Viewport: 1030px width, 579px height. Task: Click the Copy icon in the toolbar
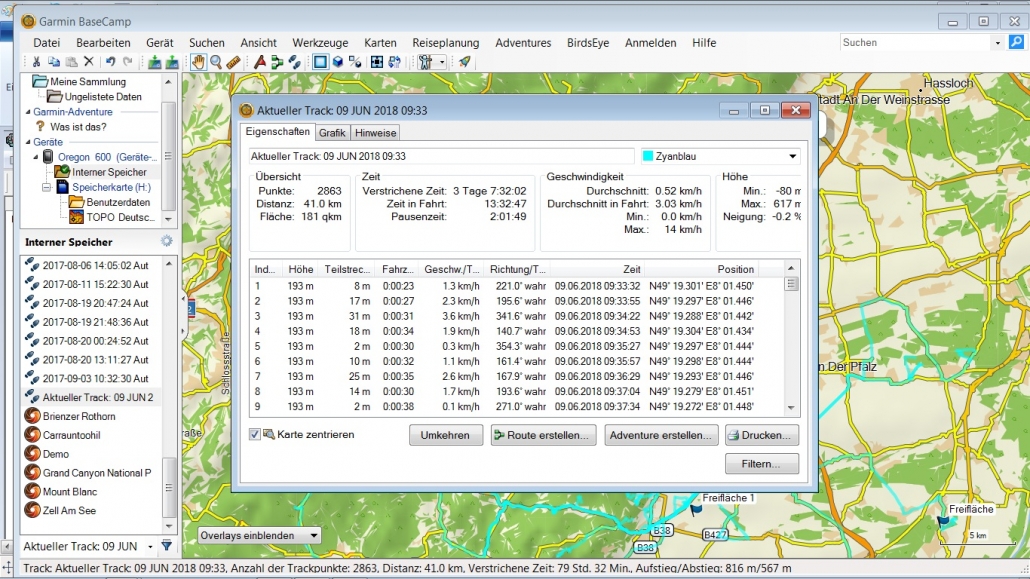[x=54, y=62]
